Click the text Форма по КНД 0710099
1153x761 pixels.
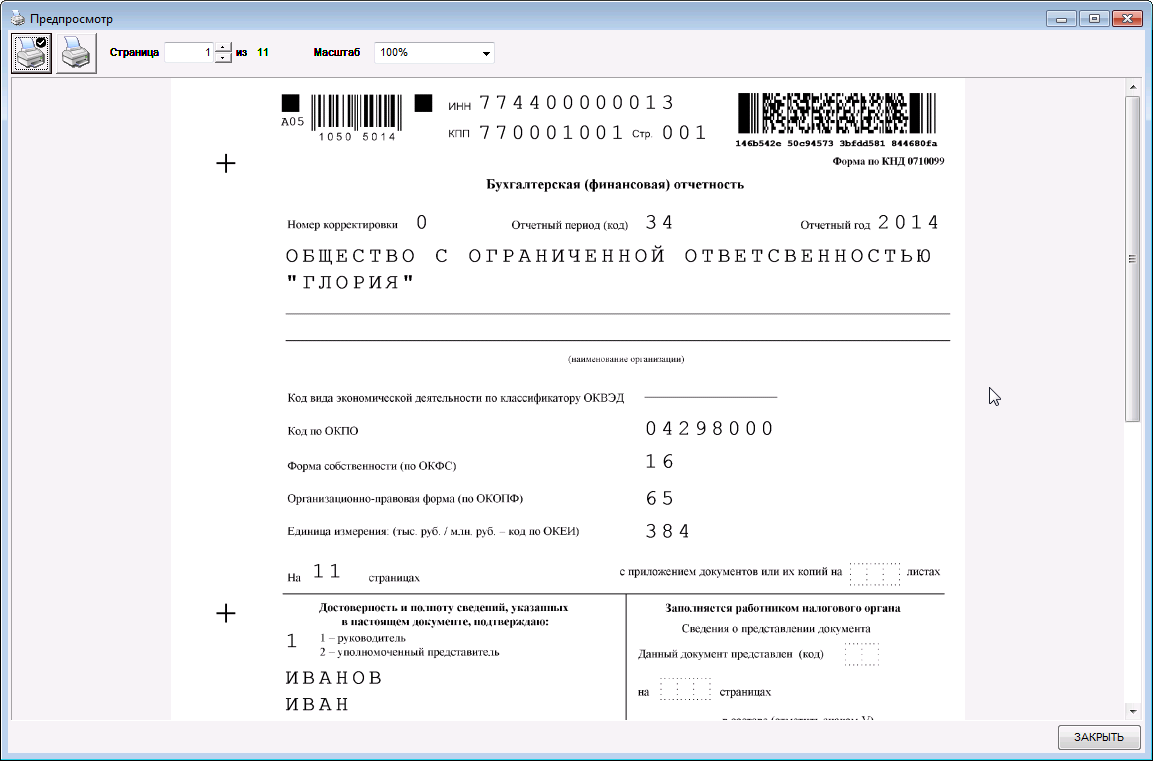click(x=888, y=161)
